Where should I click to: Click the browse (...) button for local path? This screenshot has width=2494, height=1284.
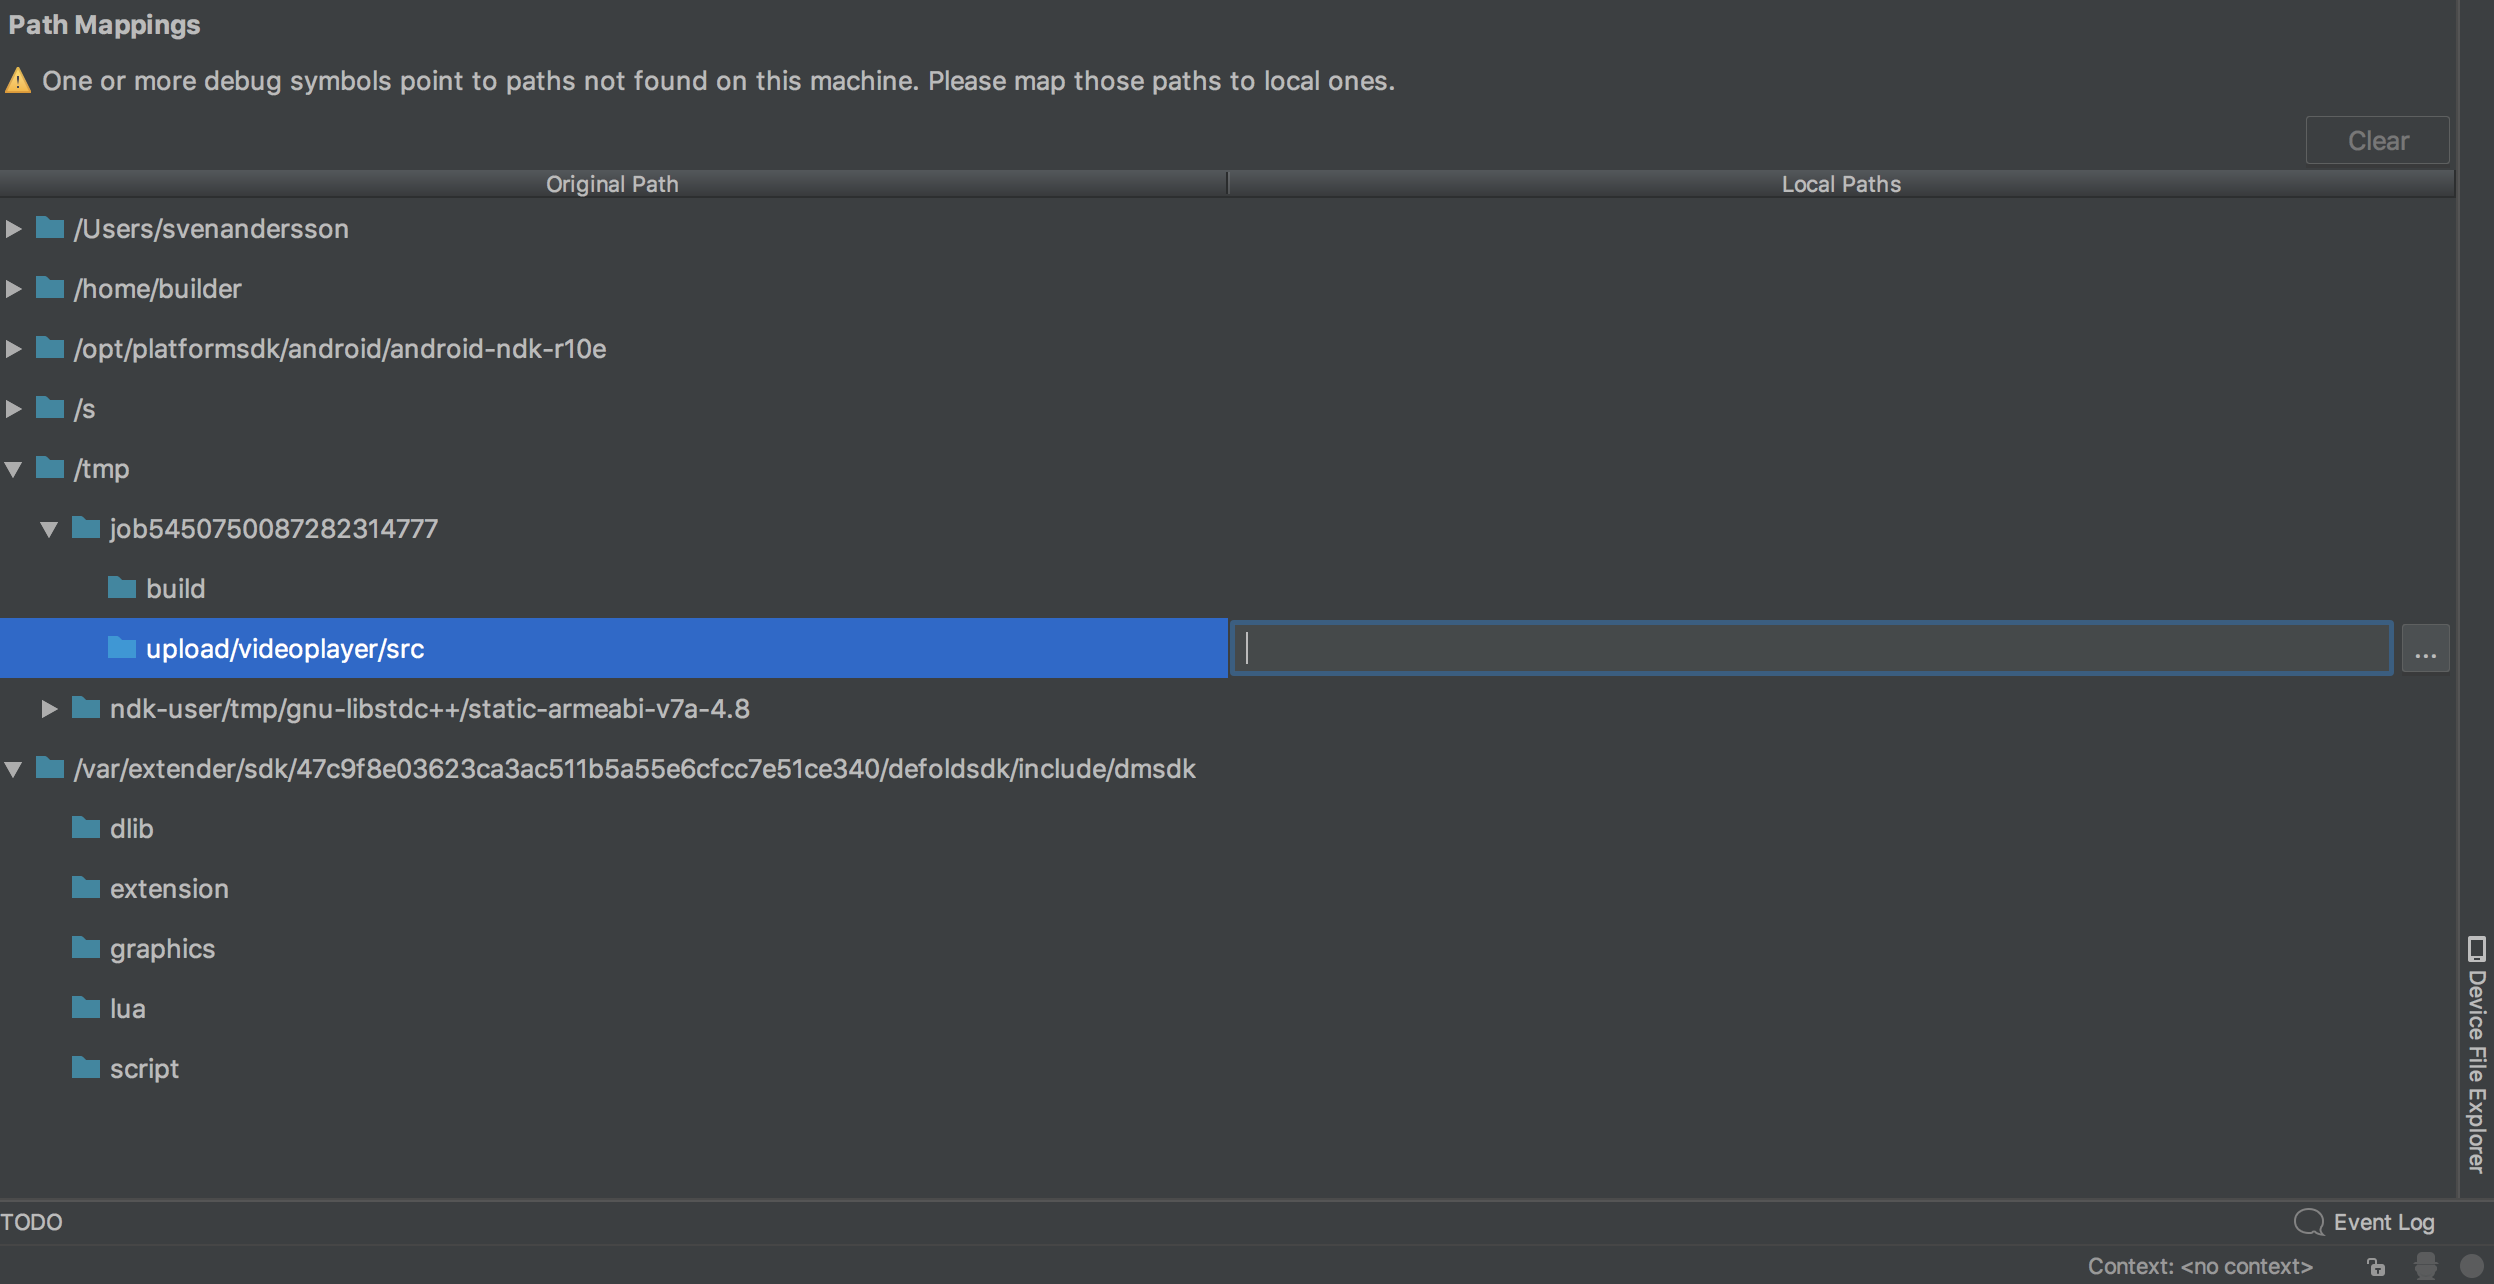click(x=2425, y=649)
